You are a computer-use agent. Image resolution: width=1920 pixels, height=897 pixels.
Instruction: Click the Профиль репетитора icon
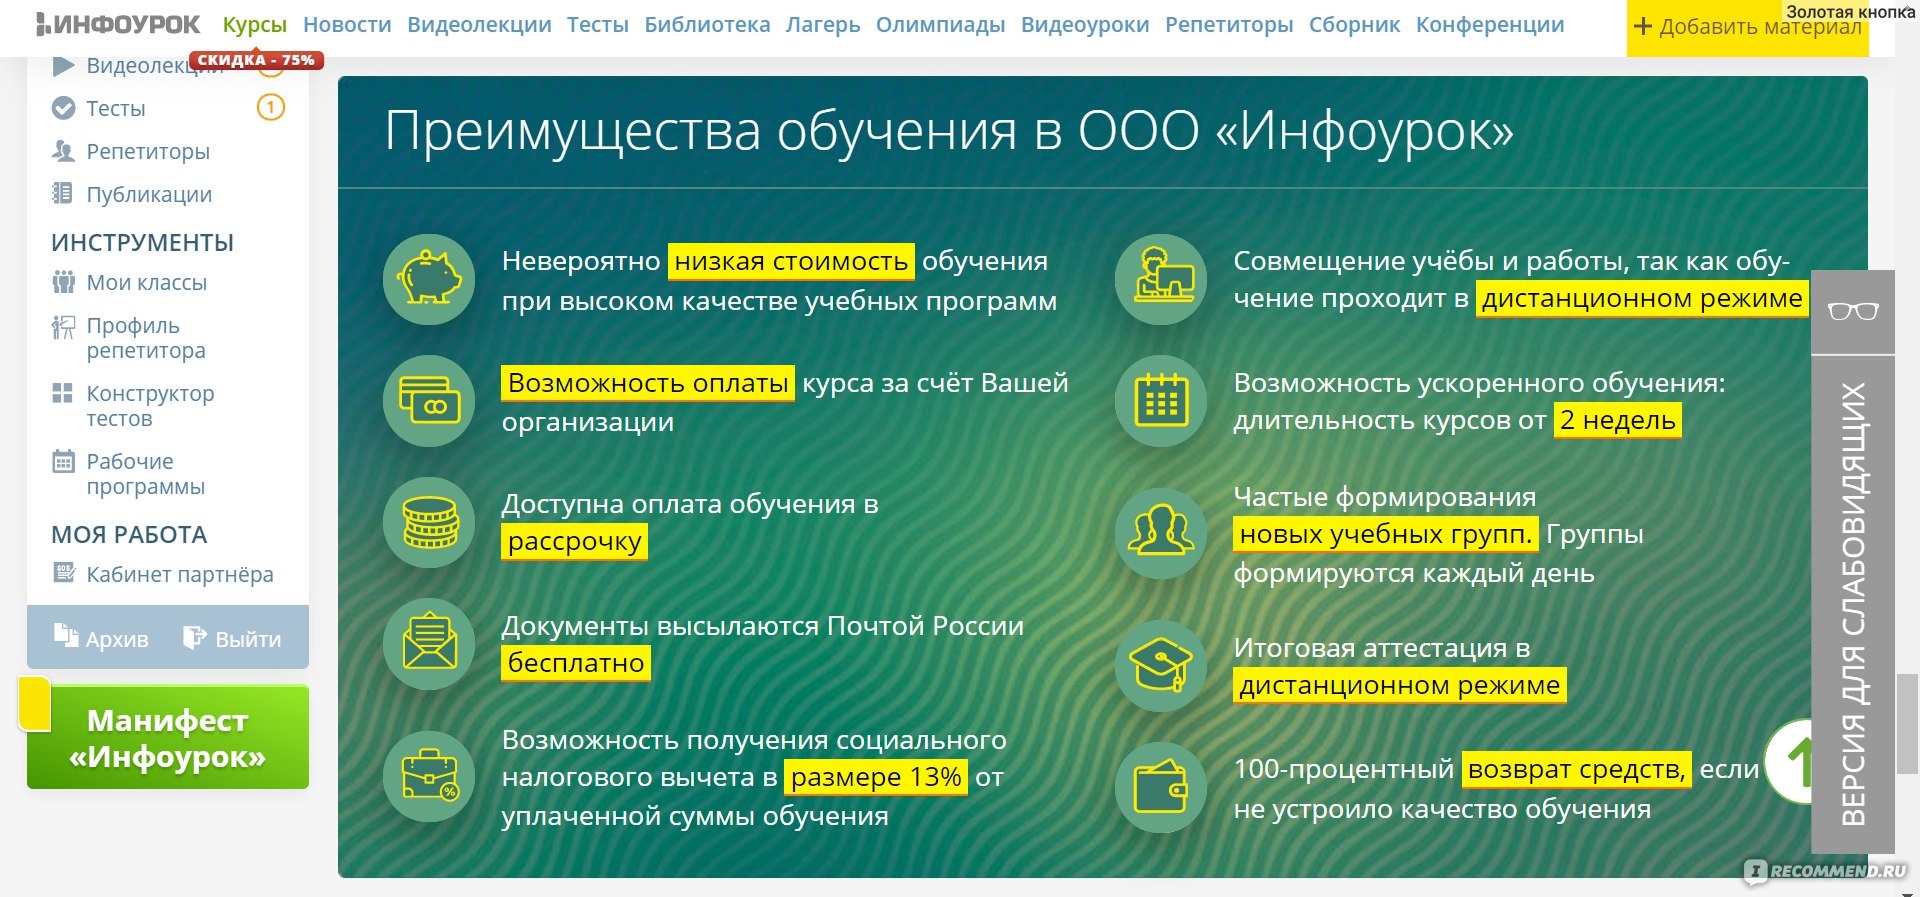click(x=63, y=327)
